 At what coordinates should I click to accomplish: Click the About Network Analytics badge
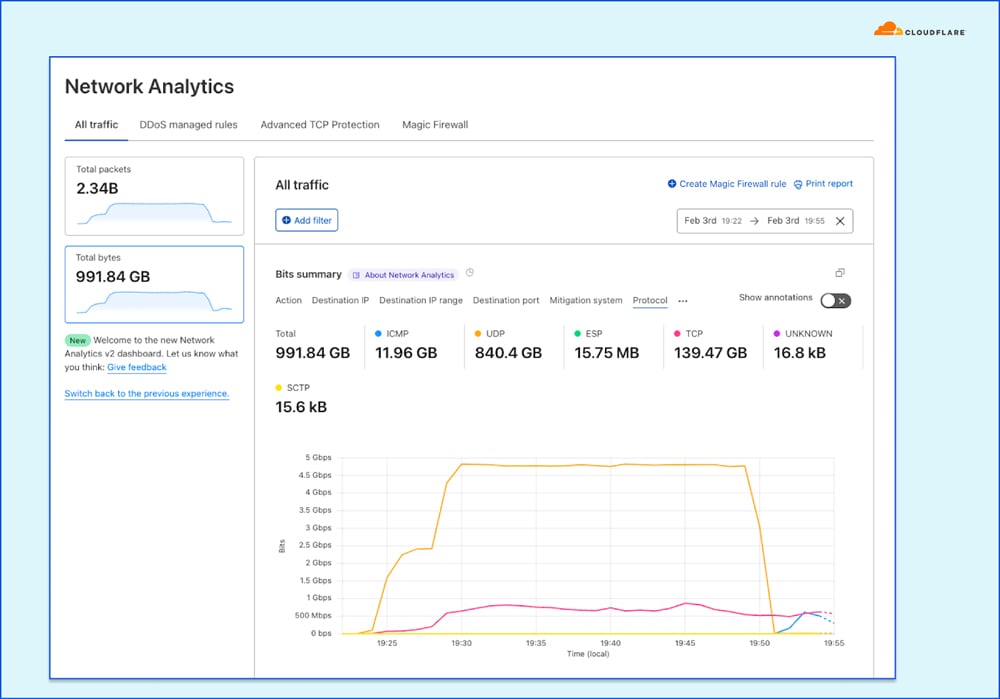403,275
